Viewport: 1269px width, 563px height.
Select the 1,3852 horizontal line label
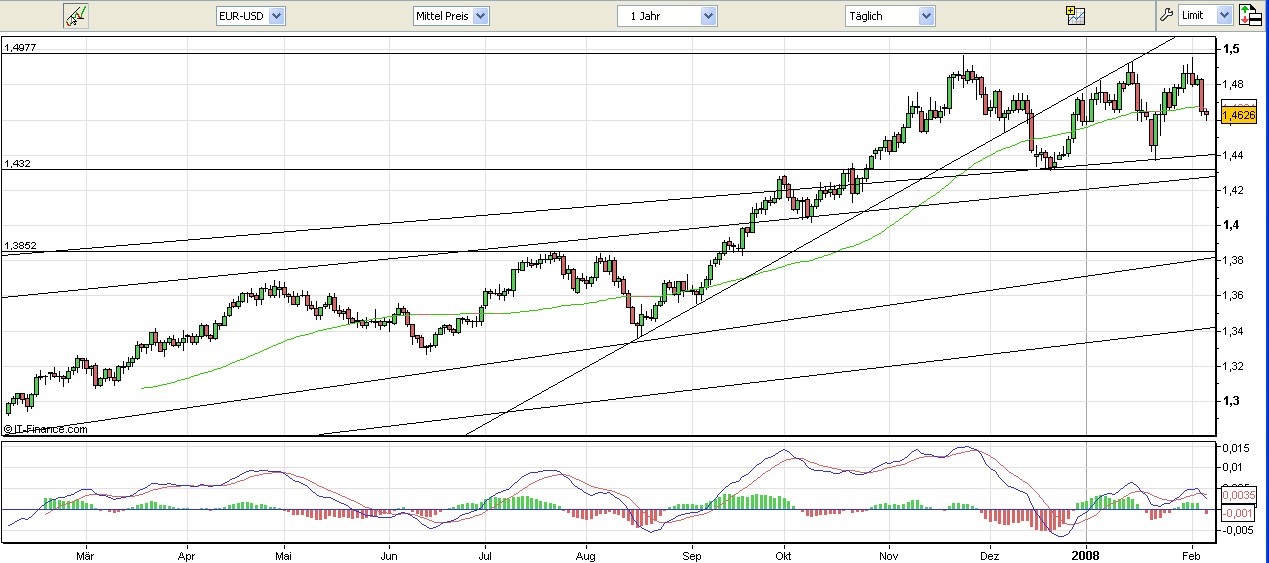19,245
